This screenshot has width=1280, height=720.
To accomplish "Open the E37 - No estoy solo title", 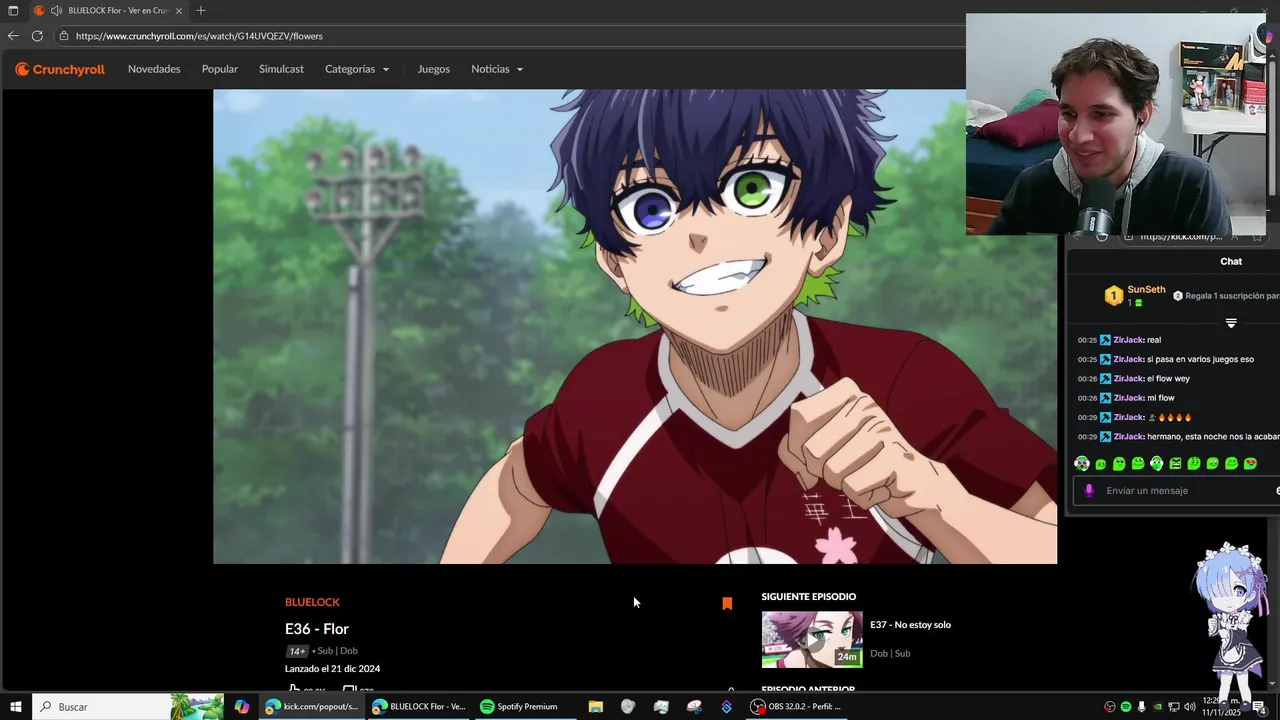I will (x=910, y=625).
